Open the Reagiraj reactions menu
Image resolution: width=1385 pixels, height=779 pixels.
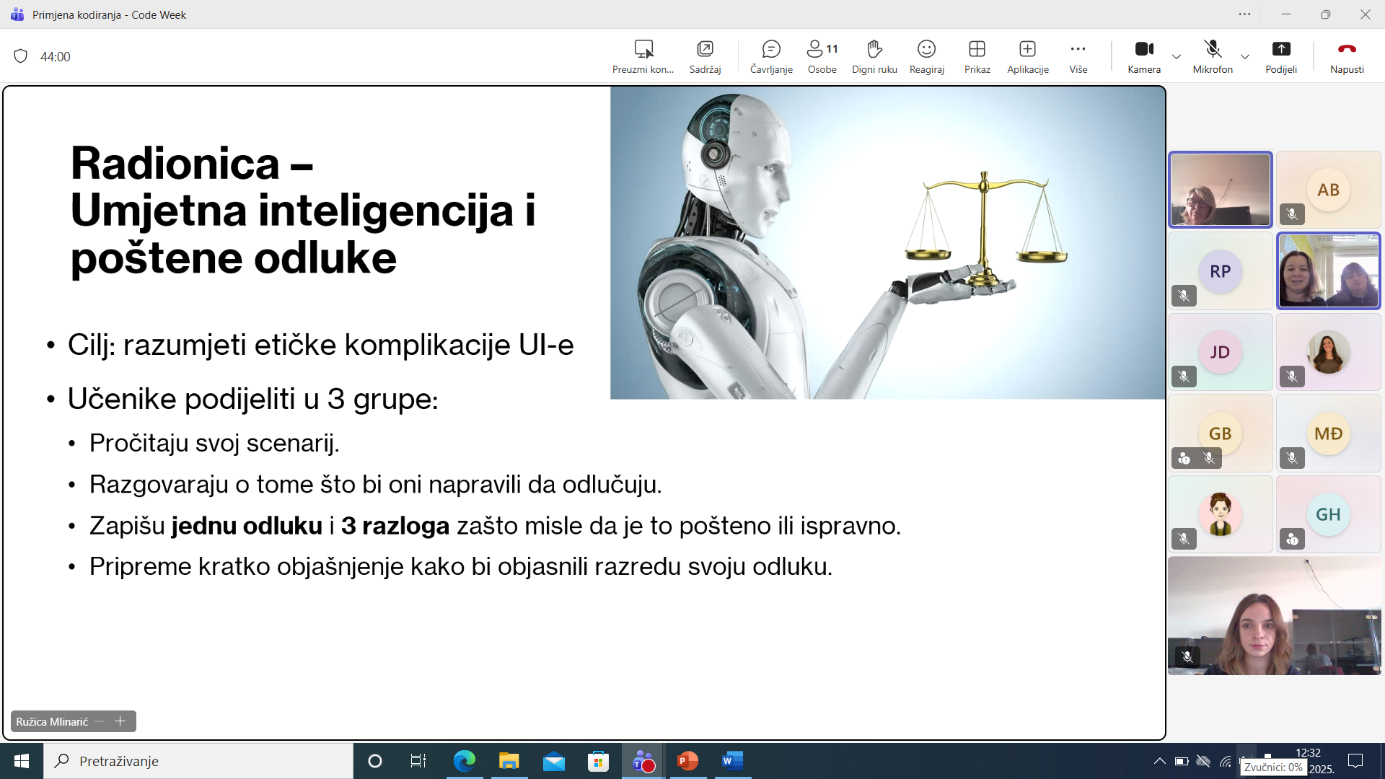pyautogui.click(x=926, y=56)
